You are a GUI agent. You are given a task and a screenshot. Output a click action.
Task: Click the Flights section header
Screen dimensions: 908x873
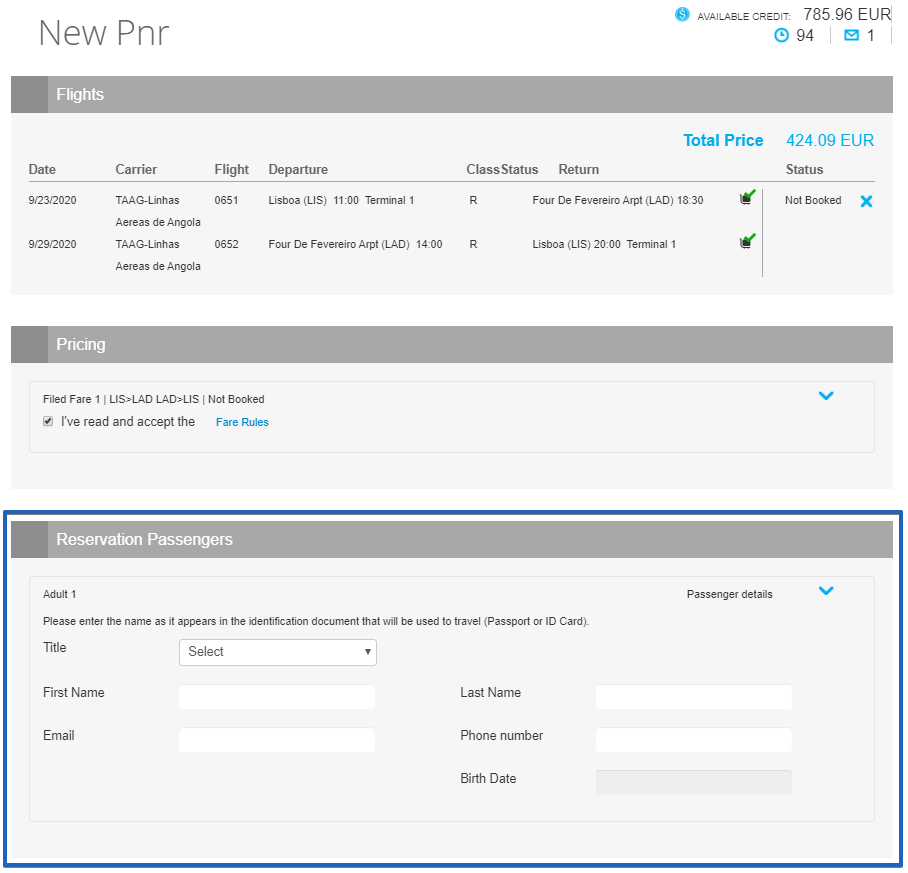click(80, 95)
